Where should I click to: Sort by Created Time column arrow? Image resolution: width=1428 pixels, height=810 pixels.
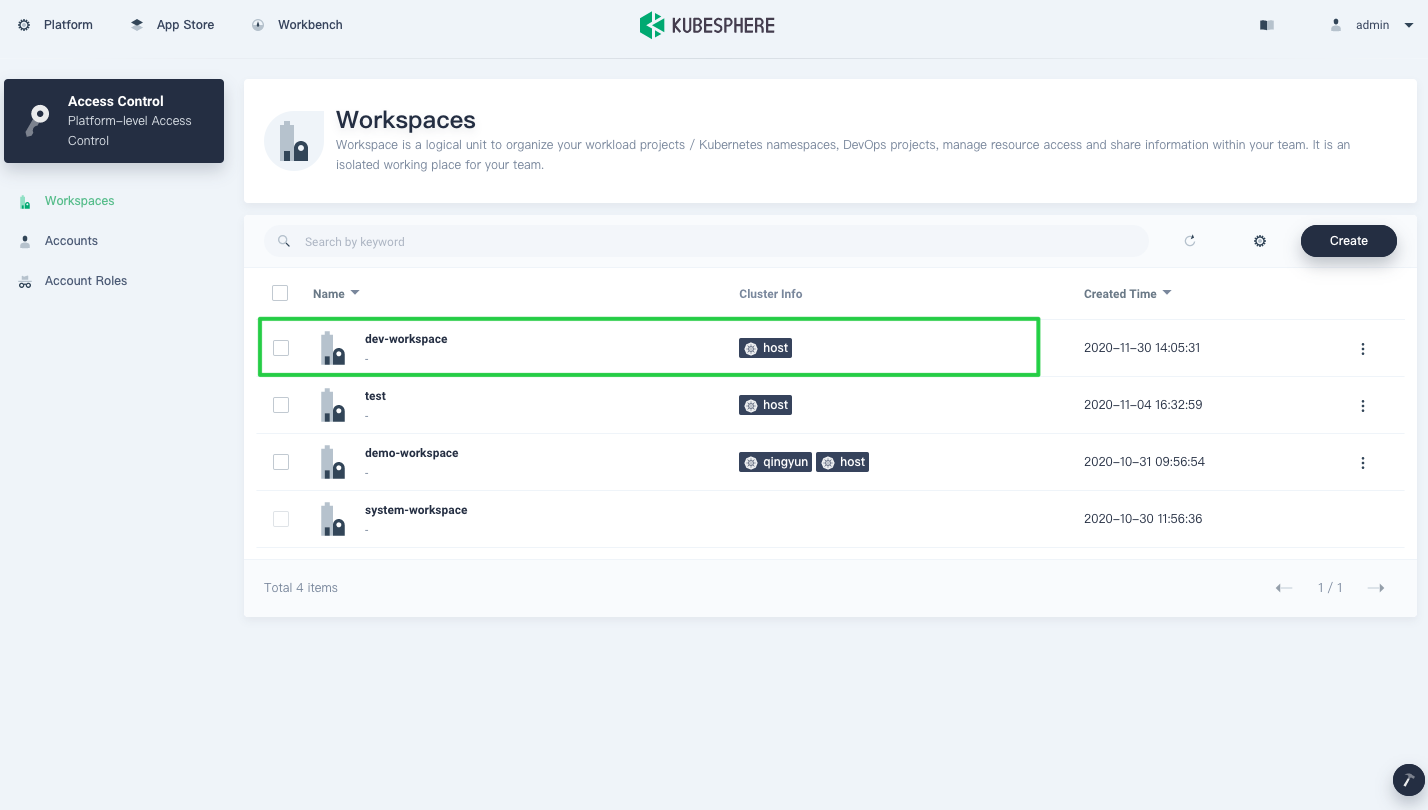(x=1167, y=293)
